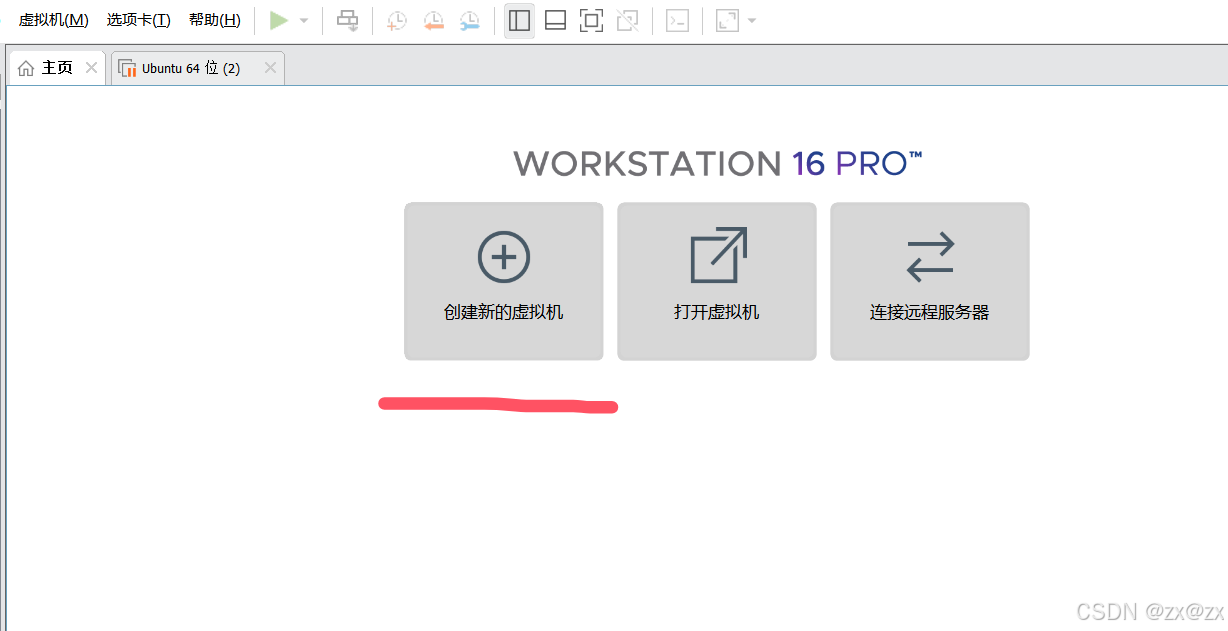This screenshot has height=631, width=1228.
Task: Click the take snapshot icon
Action: tap(397, 21)
